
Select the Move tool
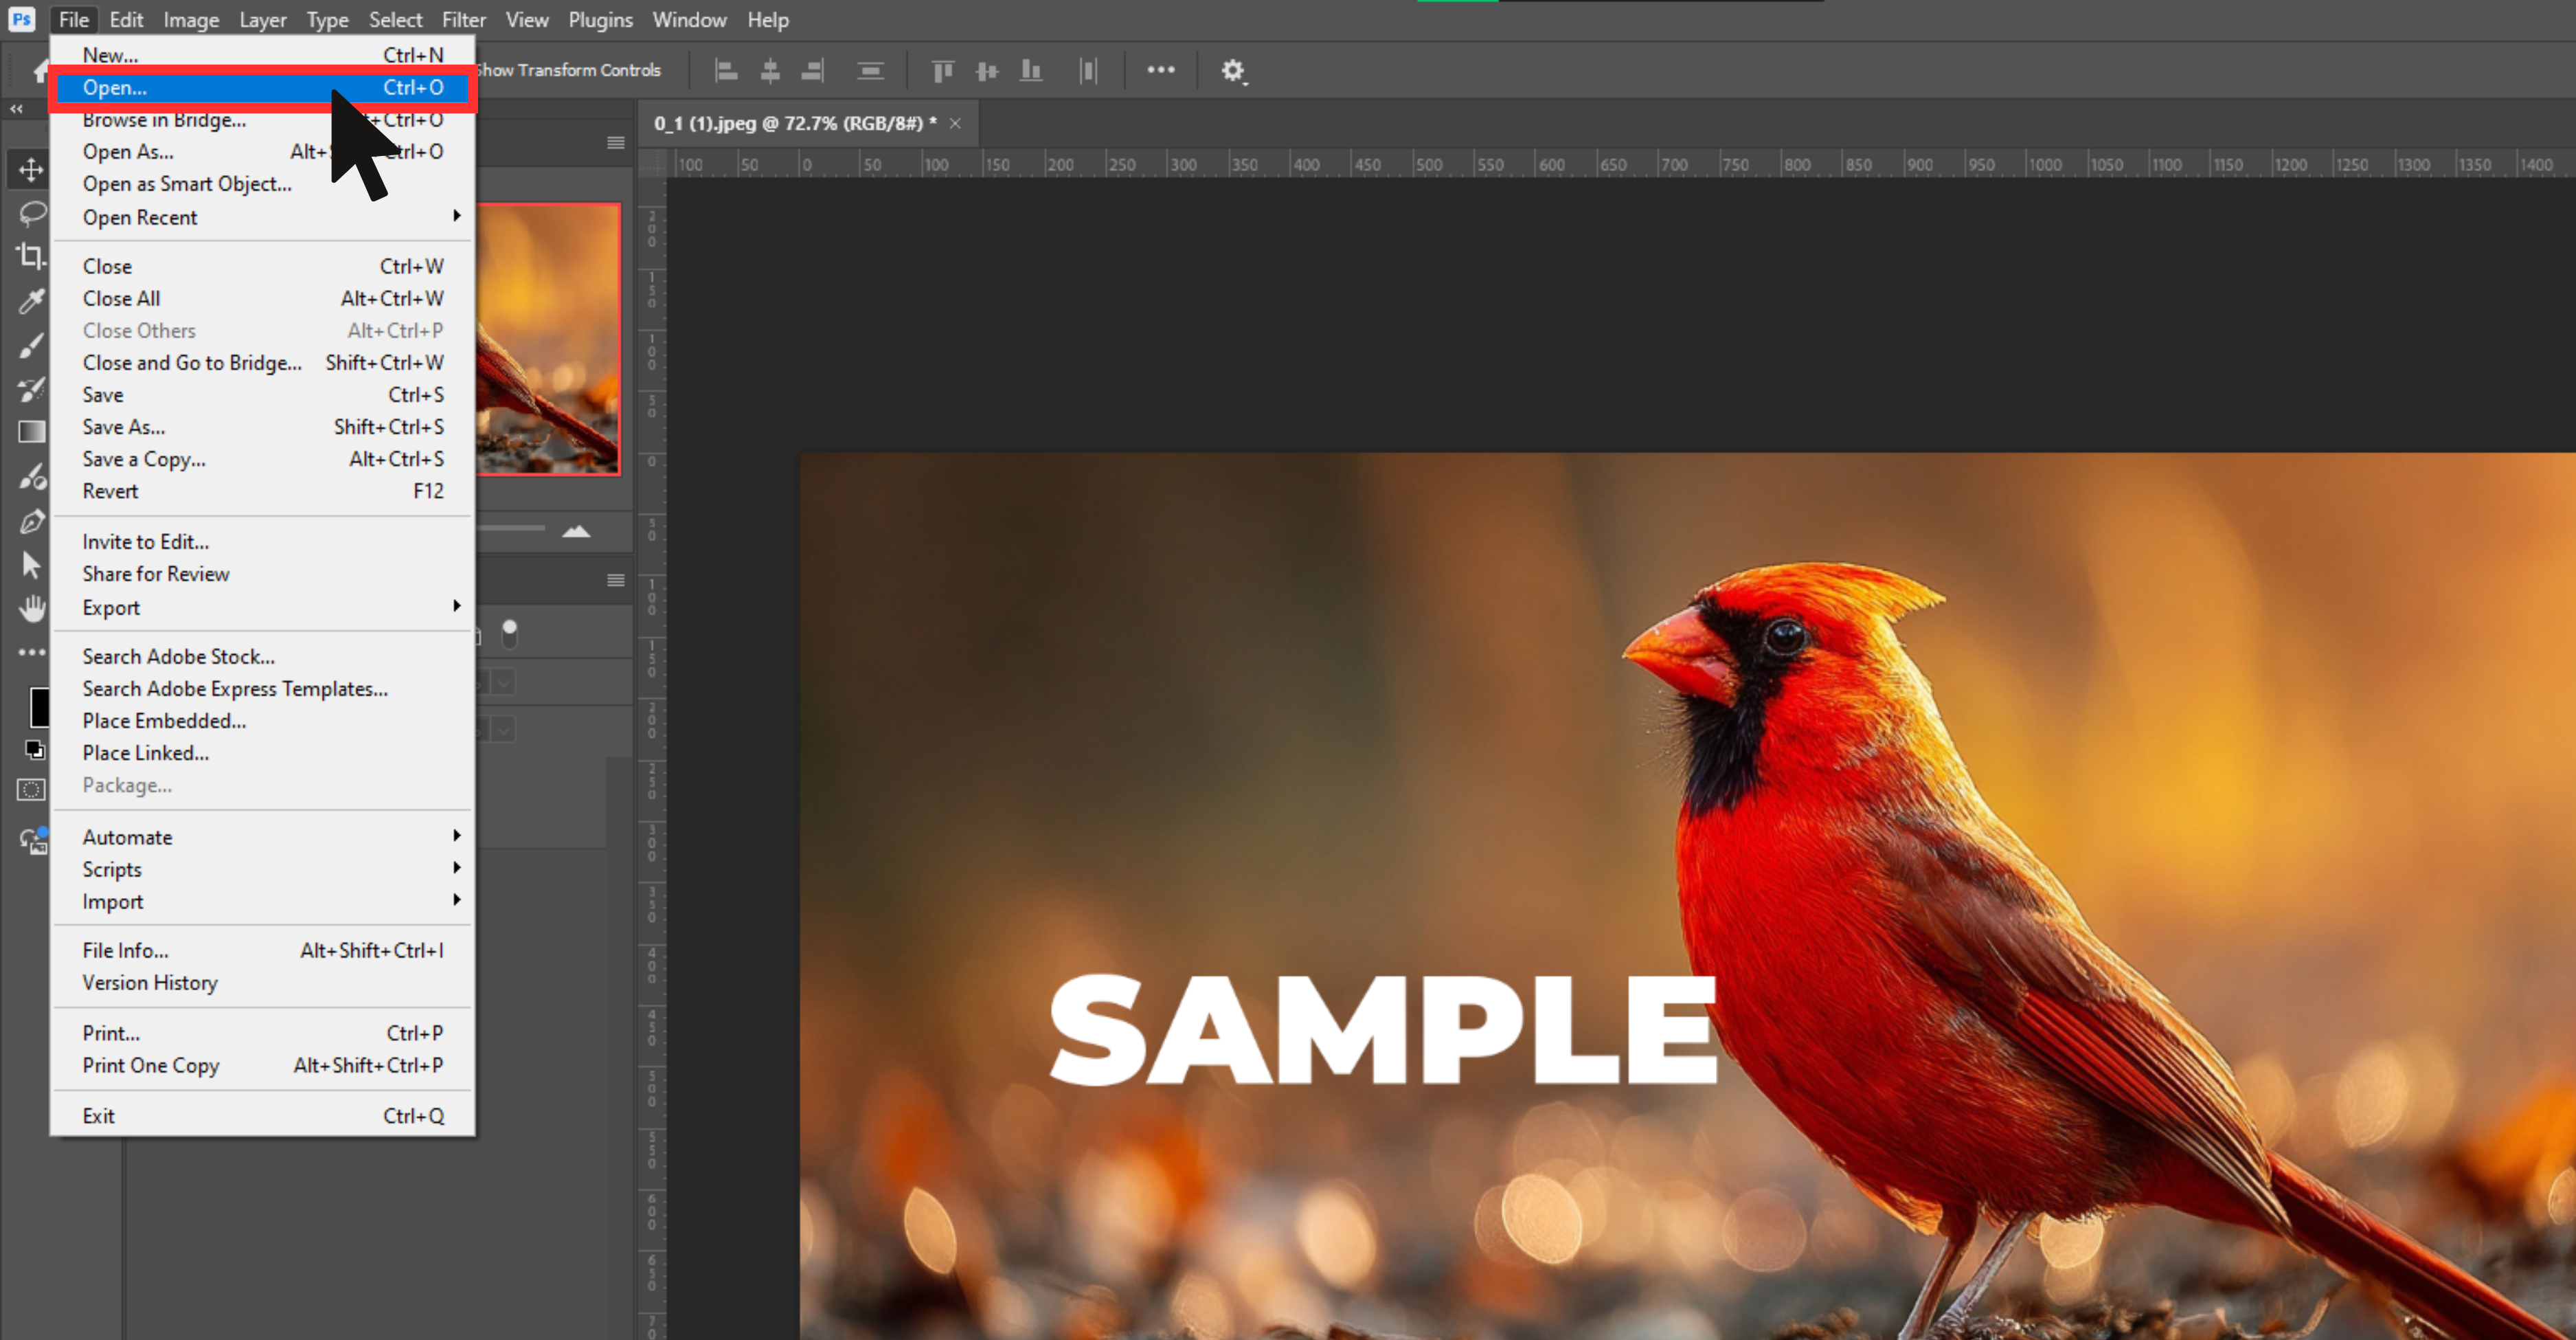tap(31, 169)
